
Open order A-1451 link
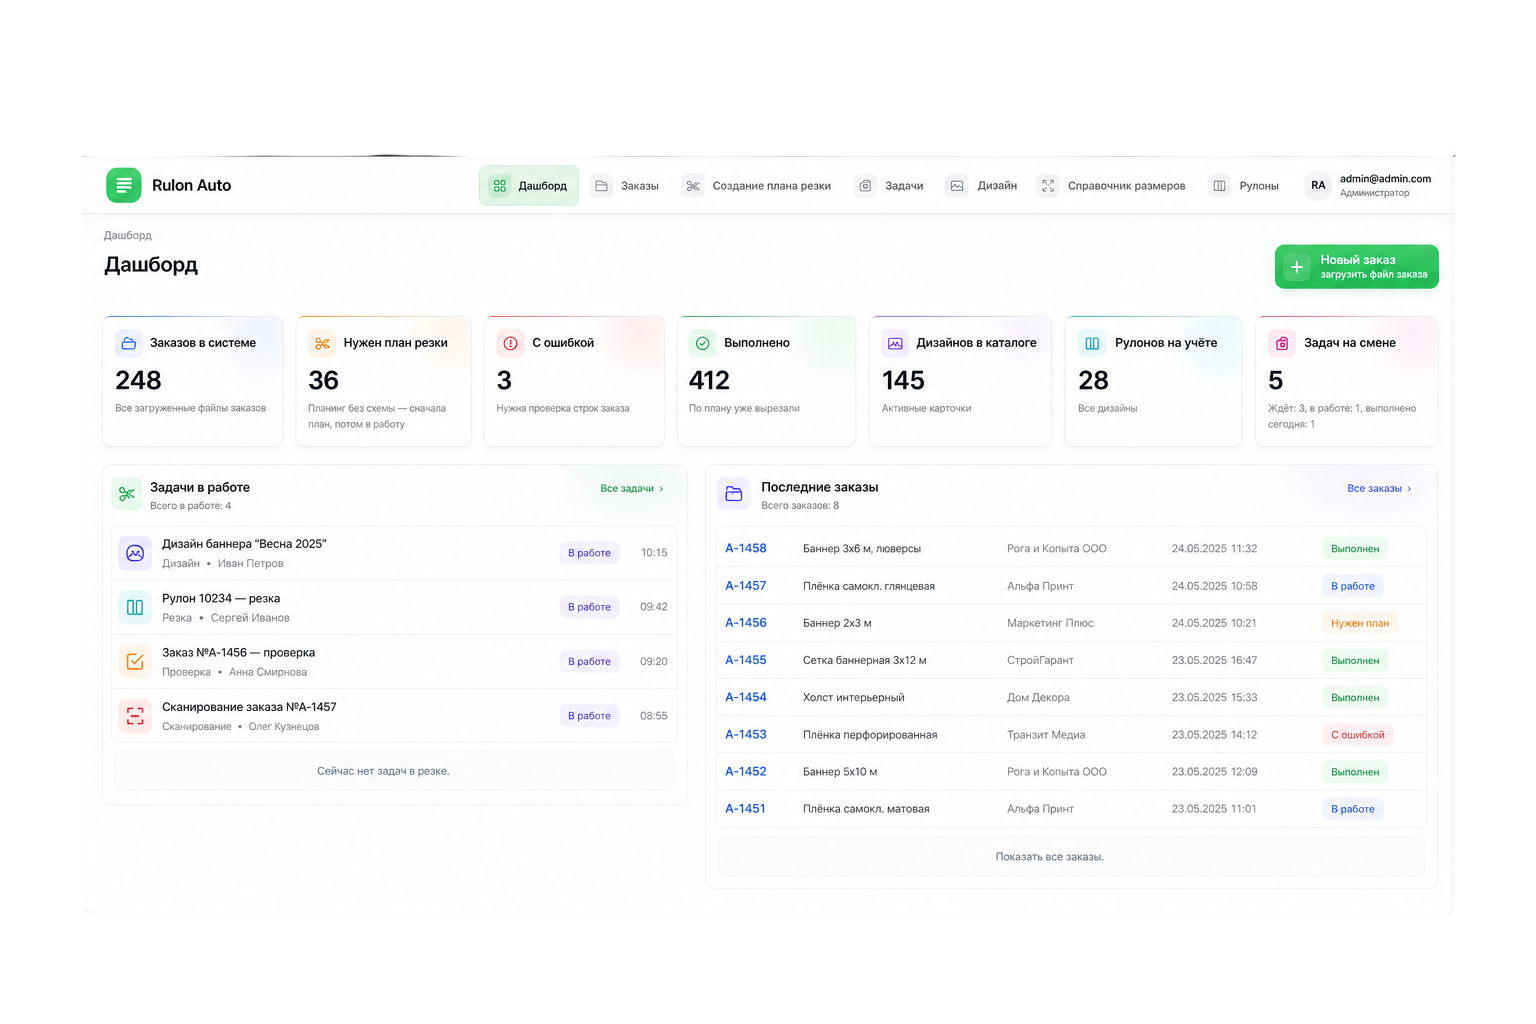click(746, 809)
